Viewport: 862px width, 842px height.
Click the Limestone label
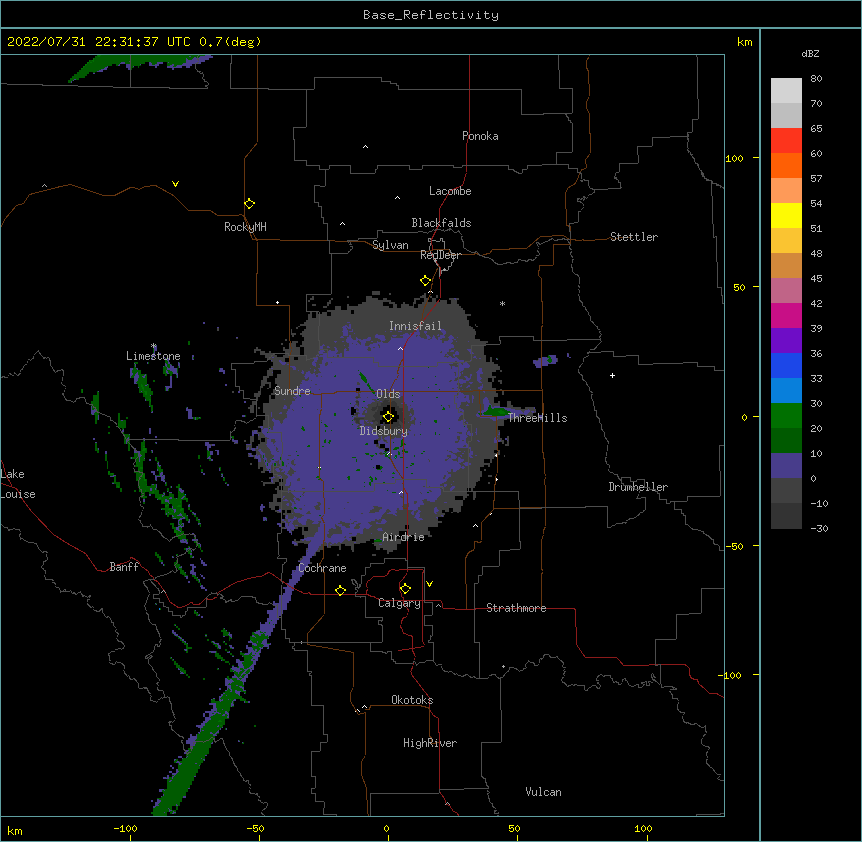(153, 356)
